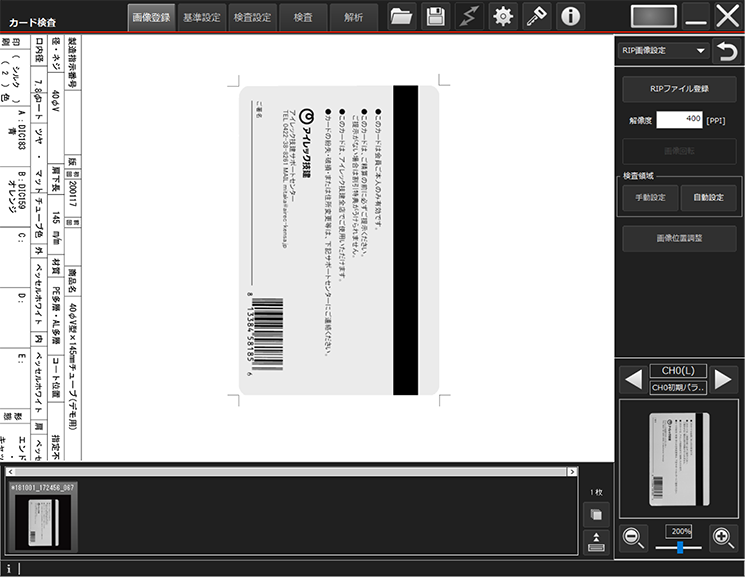Click the stacked pages icon beside thumbnails

coord(596,515)
